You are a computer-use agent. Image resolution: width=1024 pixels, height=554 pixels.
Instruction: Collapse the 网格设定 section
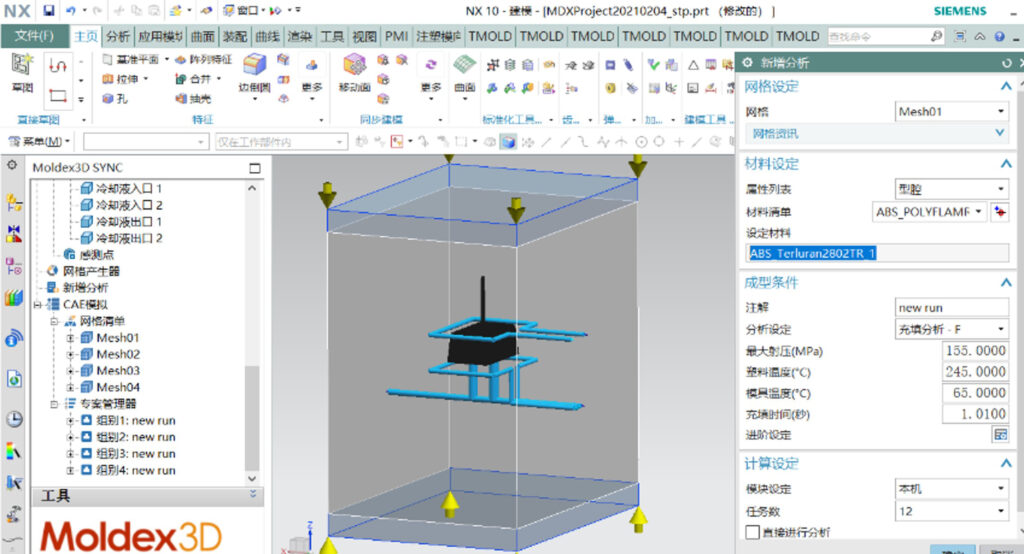1006,86
